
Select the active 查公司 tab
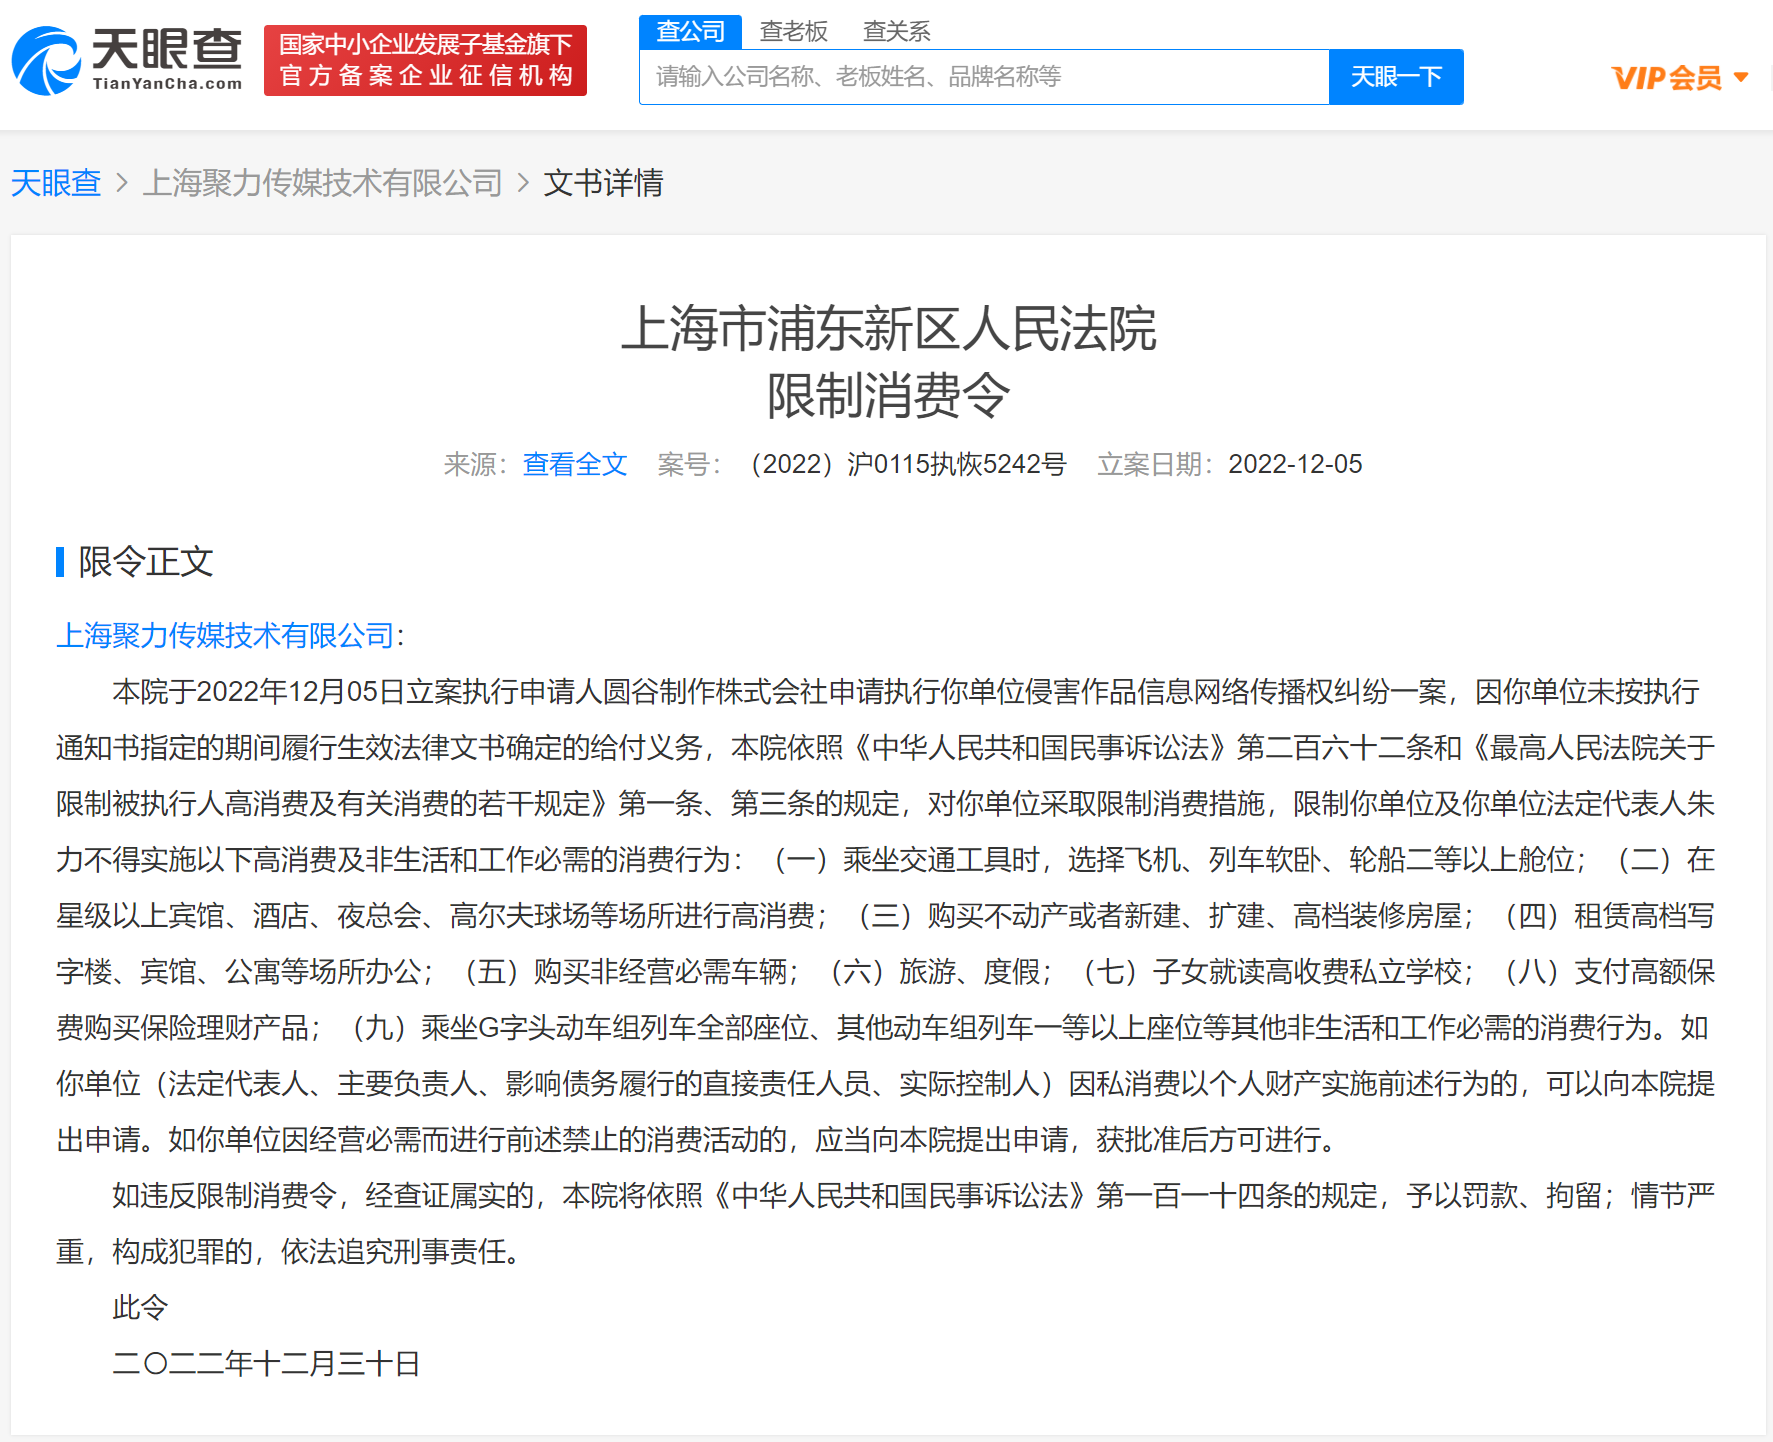point(690,31)
